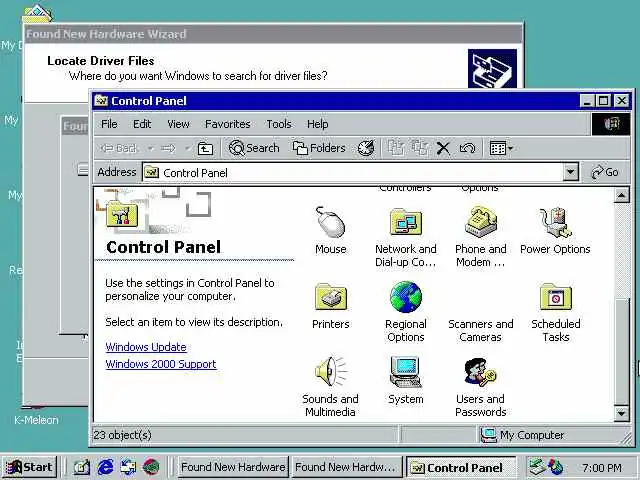640x480 pixels.
Task: Click the Control Panel taskbar button
Action: (460, 467)
